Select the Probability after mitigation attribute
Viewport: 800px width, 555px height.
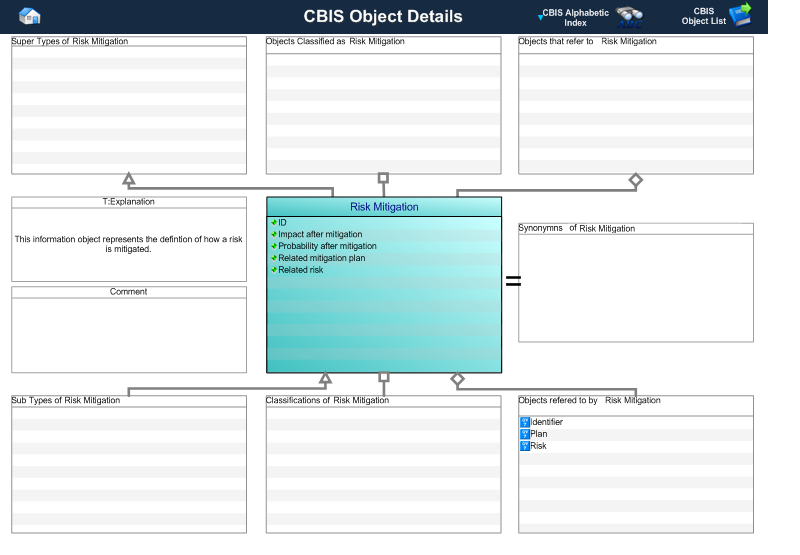point(327,246)
